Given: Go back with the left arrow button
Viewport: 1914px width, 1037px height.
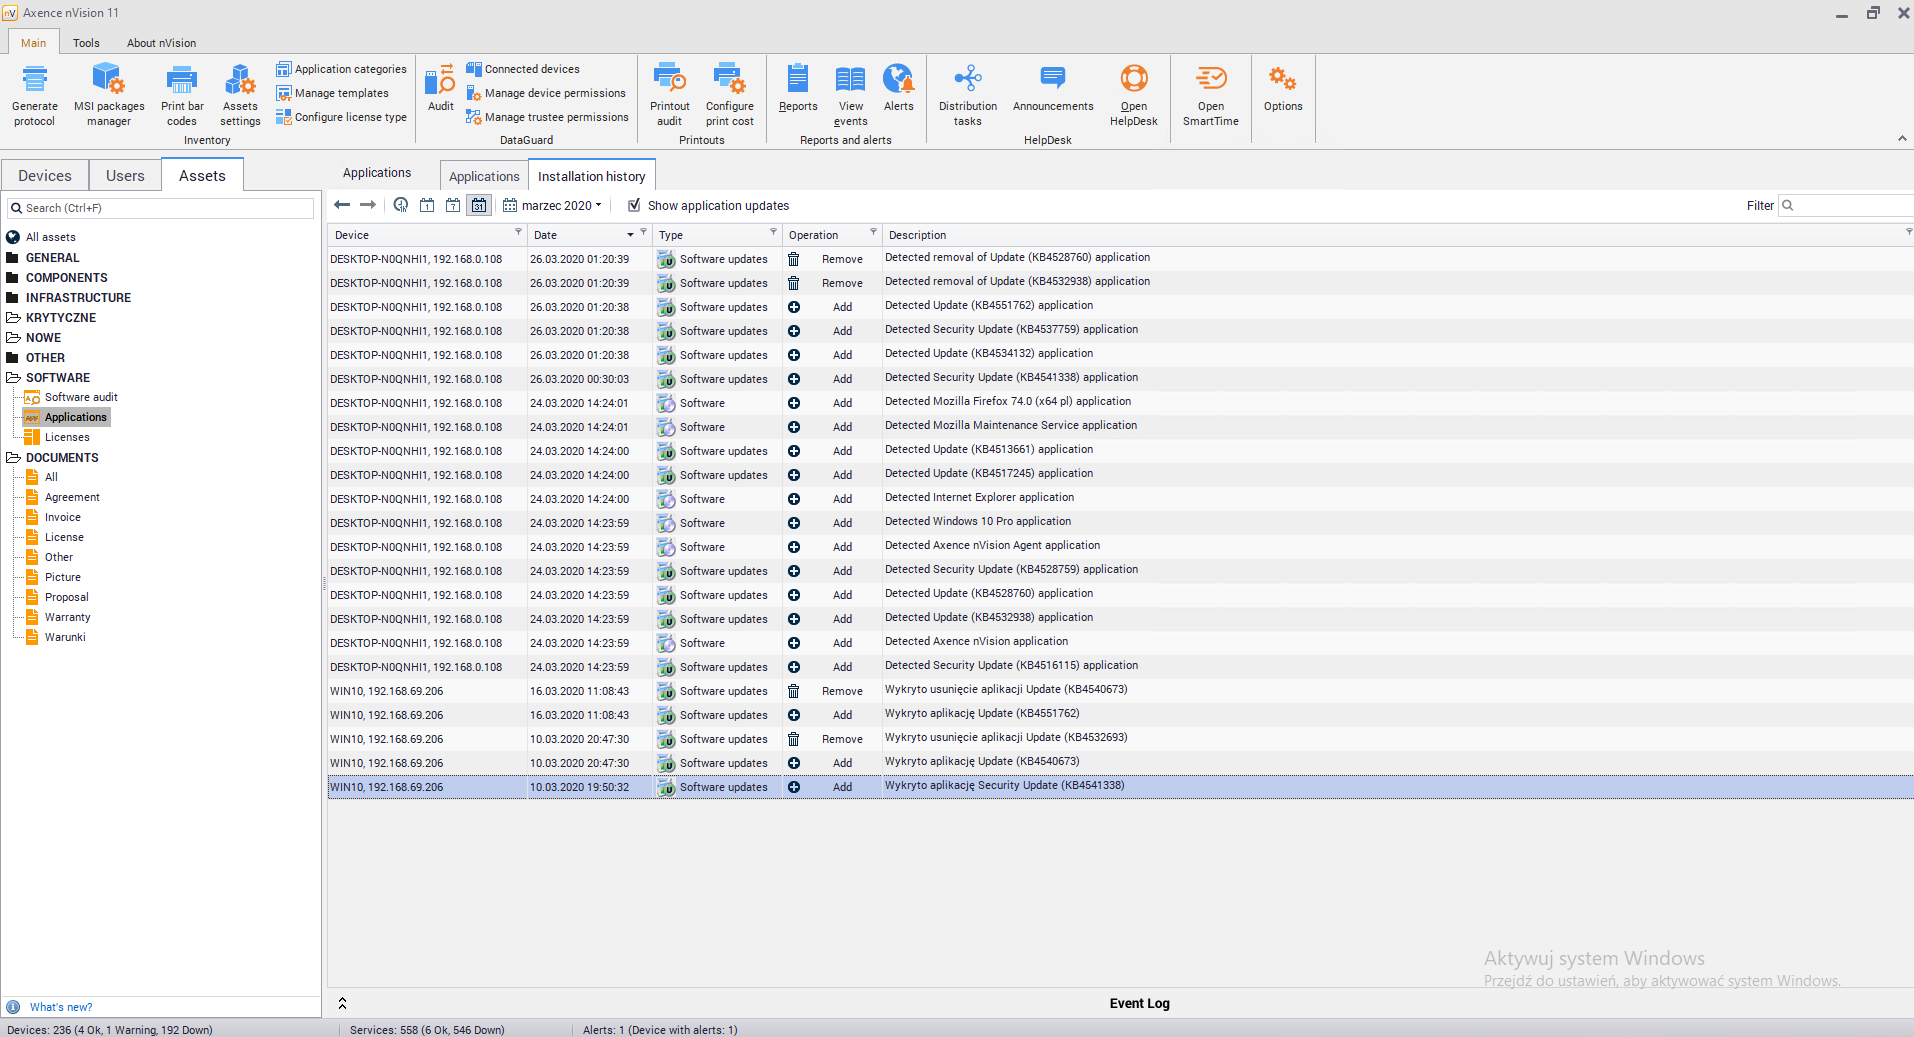Looking at the screenshot, I should coord(342,205).
